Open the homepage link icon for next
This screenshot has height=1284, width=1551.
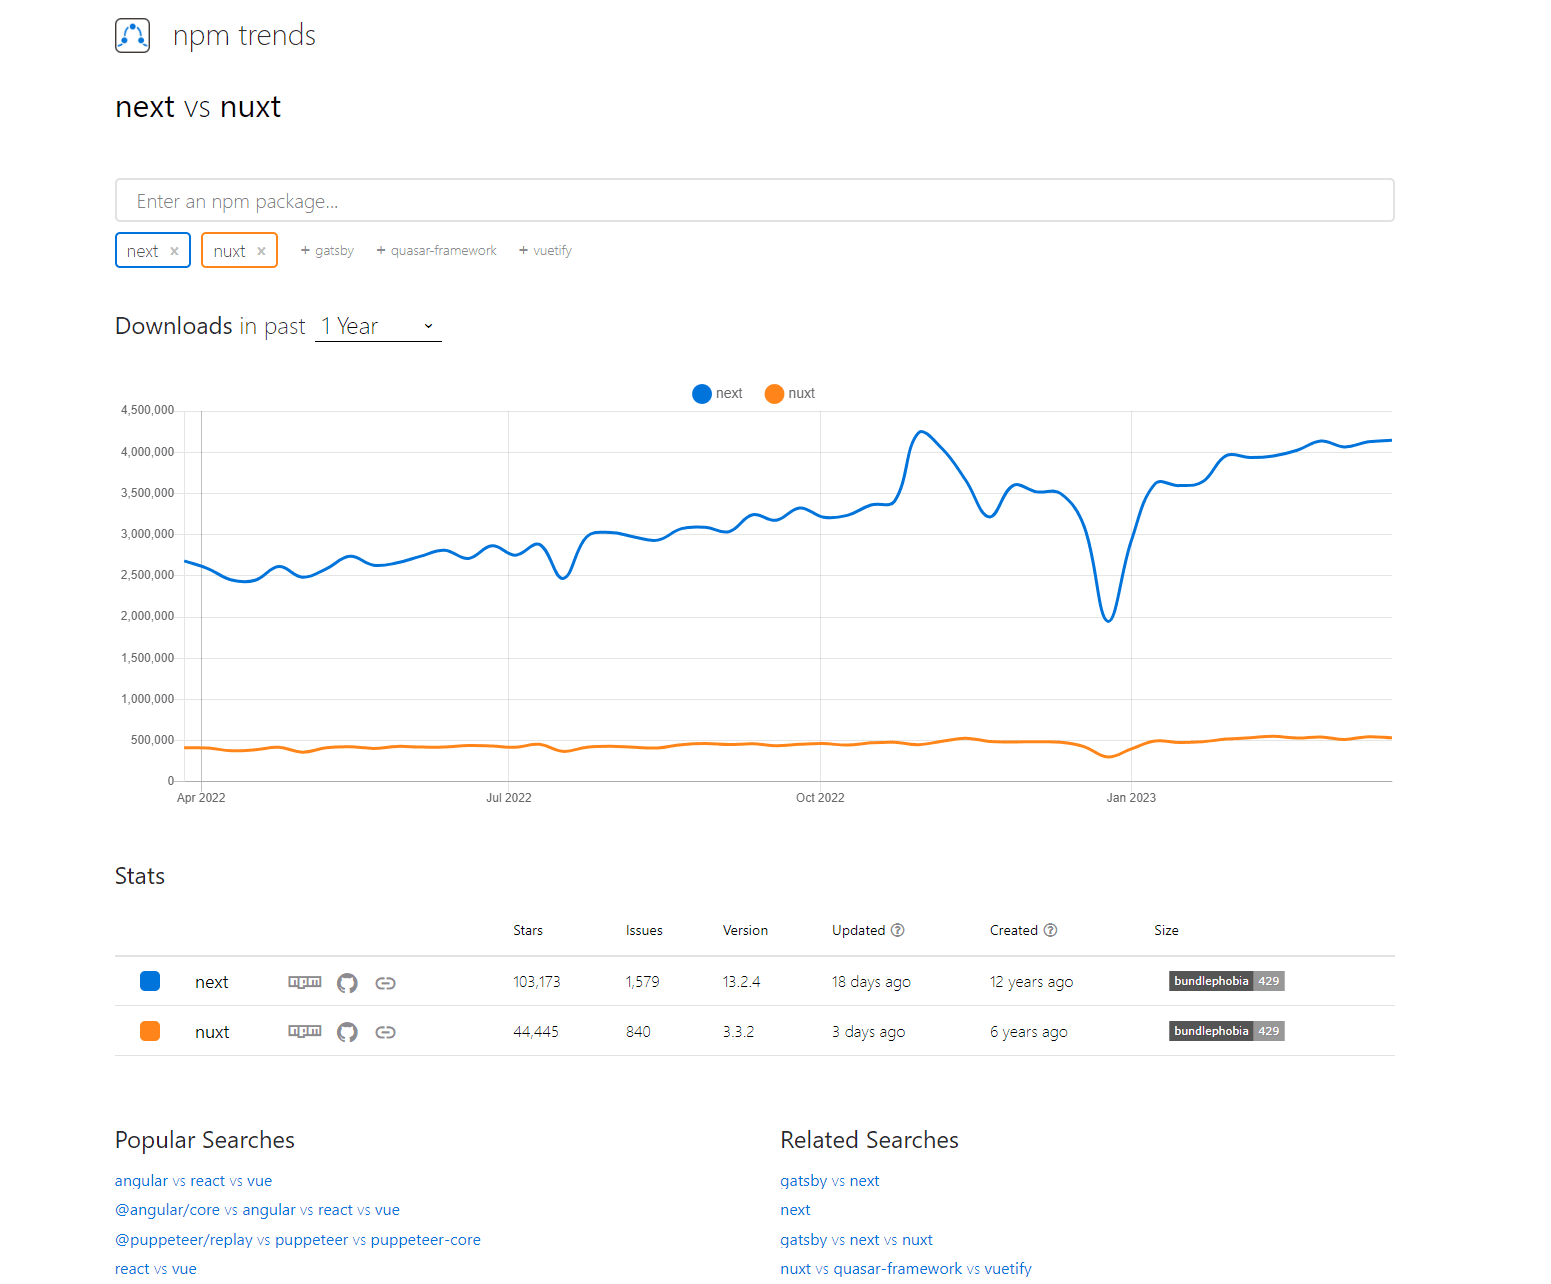pos(385,983)
